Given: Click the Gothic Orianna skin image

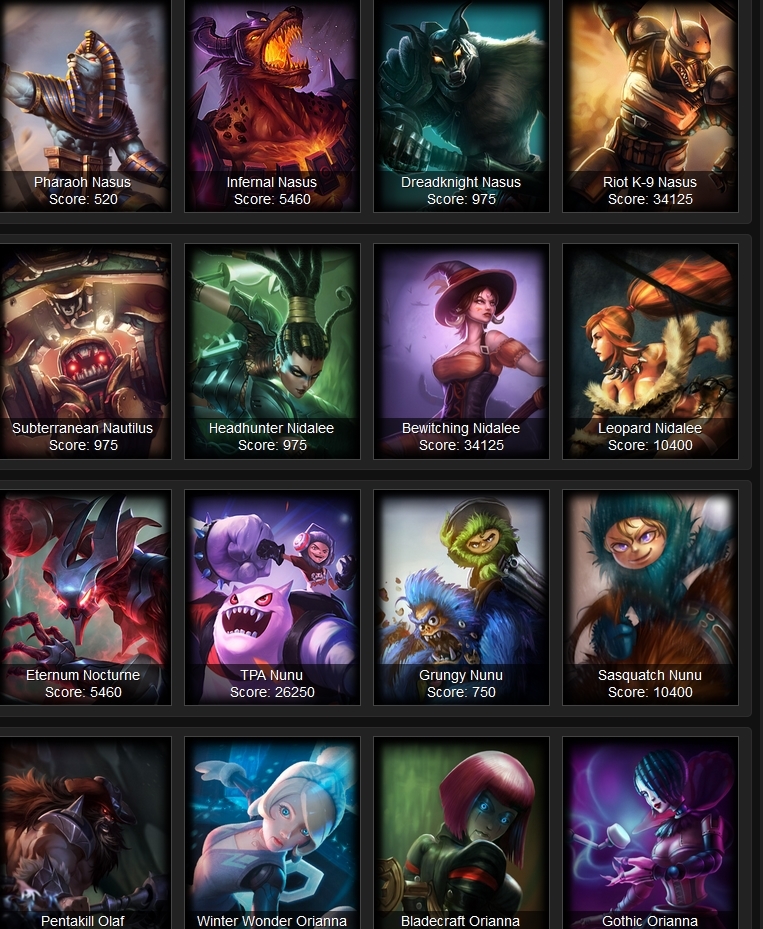Looking at the screenshot, I should pos(650,832).
